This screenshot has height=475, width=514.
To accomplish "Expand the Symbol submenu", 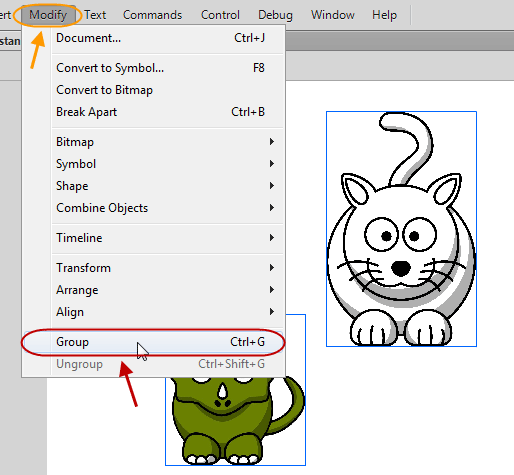I will [153, 164].
